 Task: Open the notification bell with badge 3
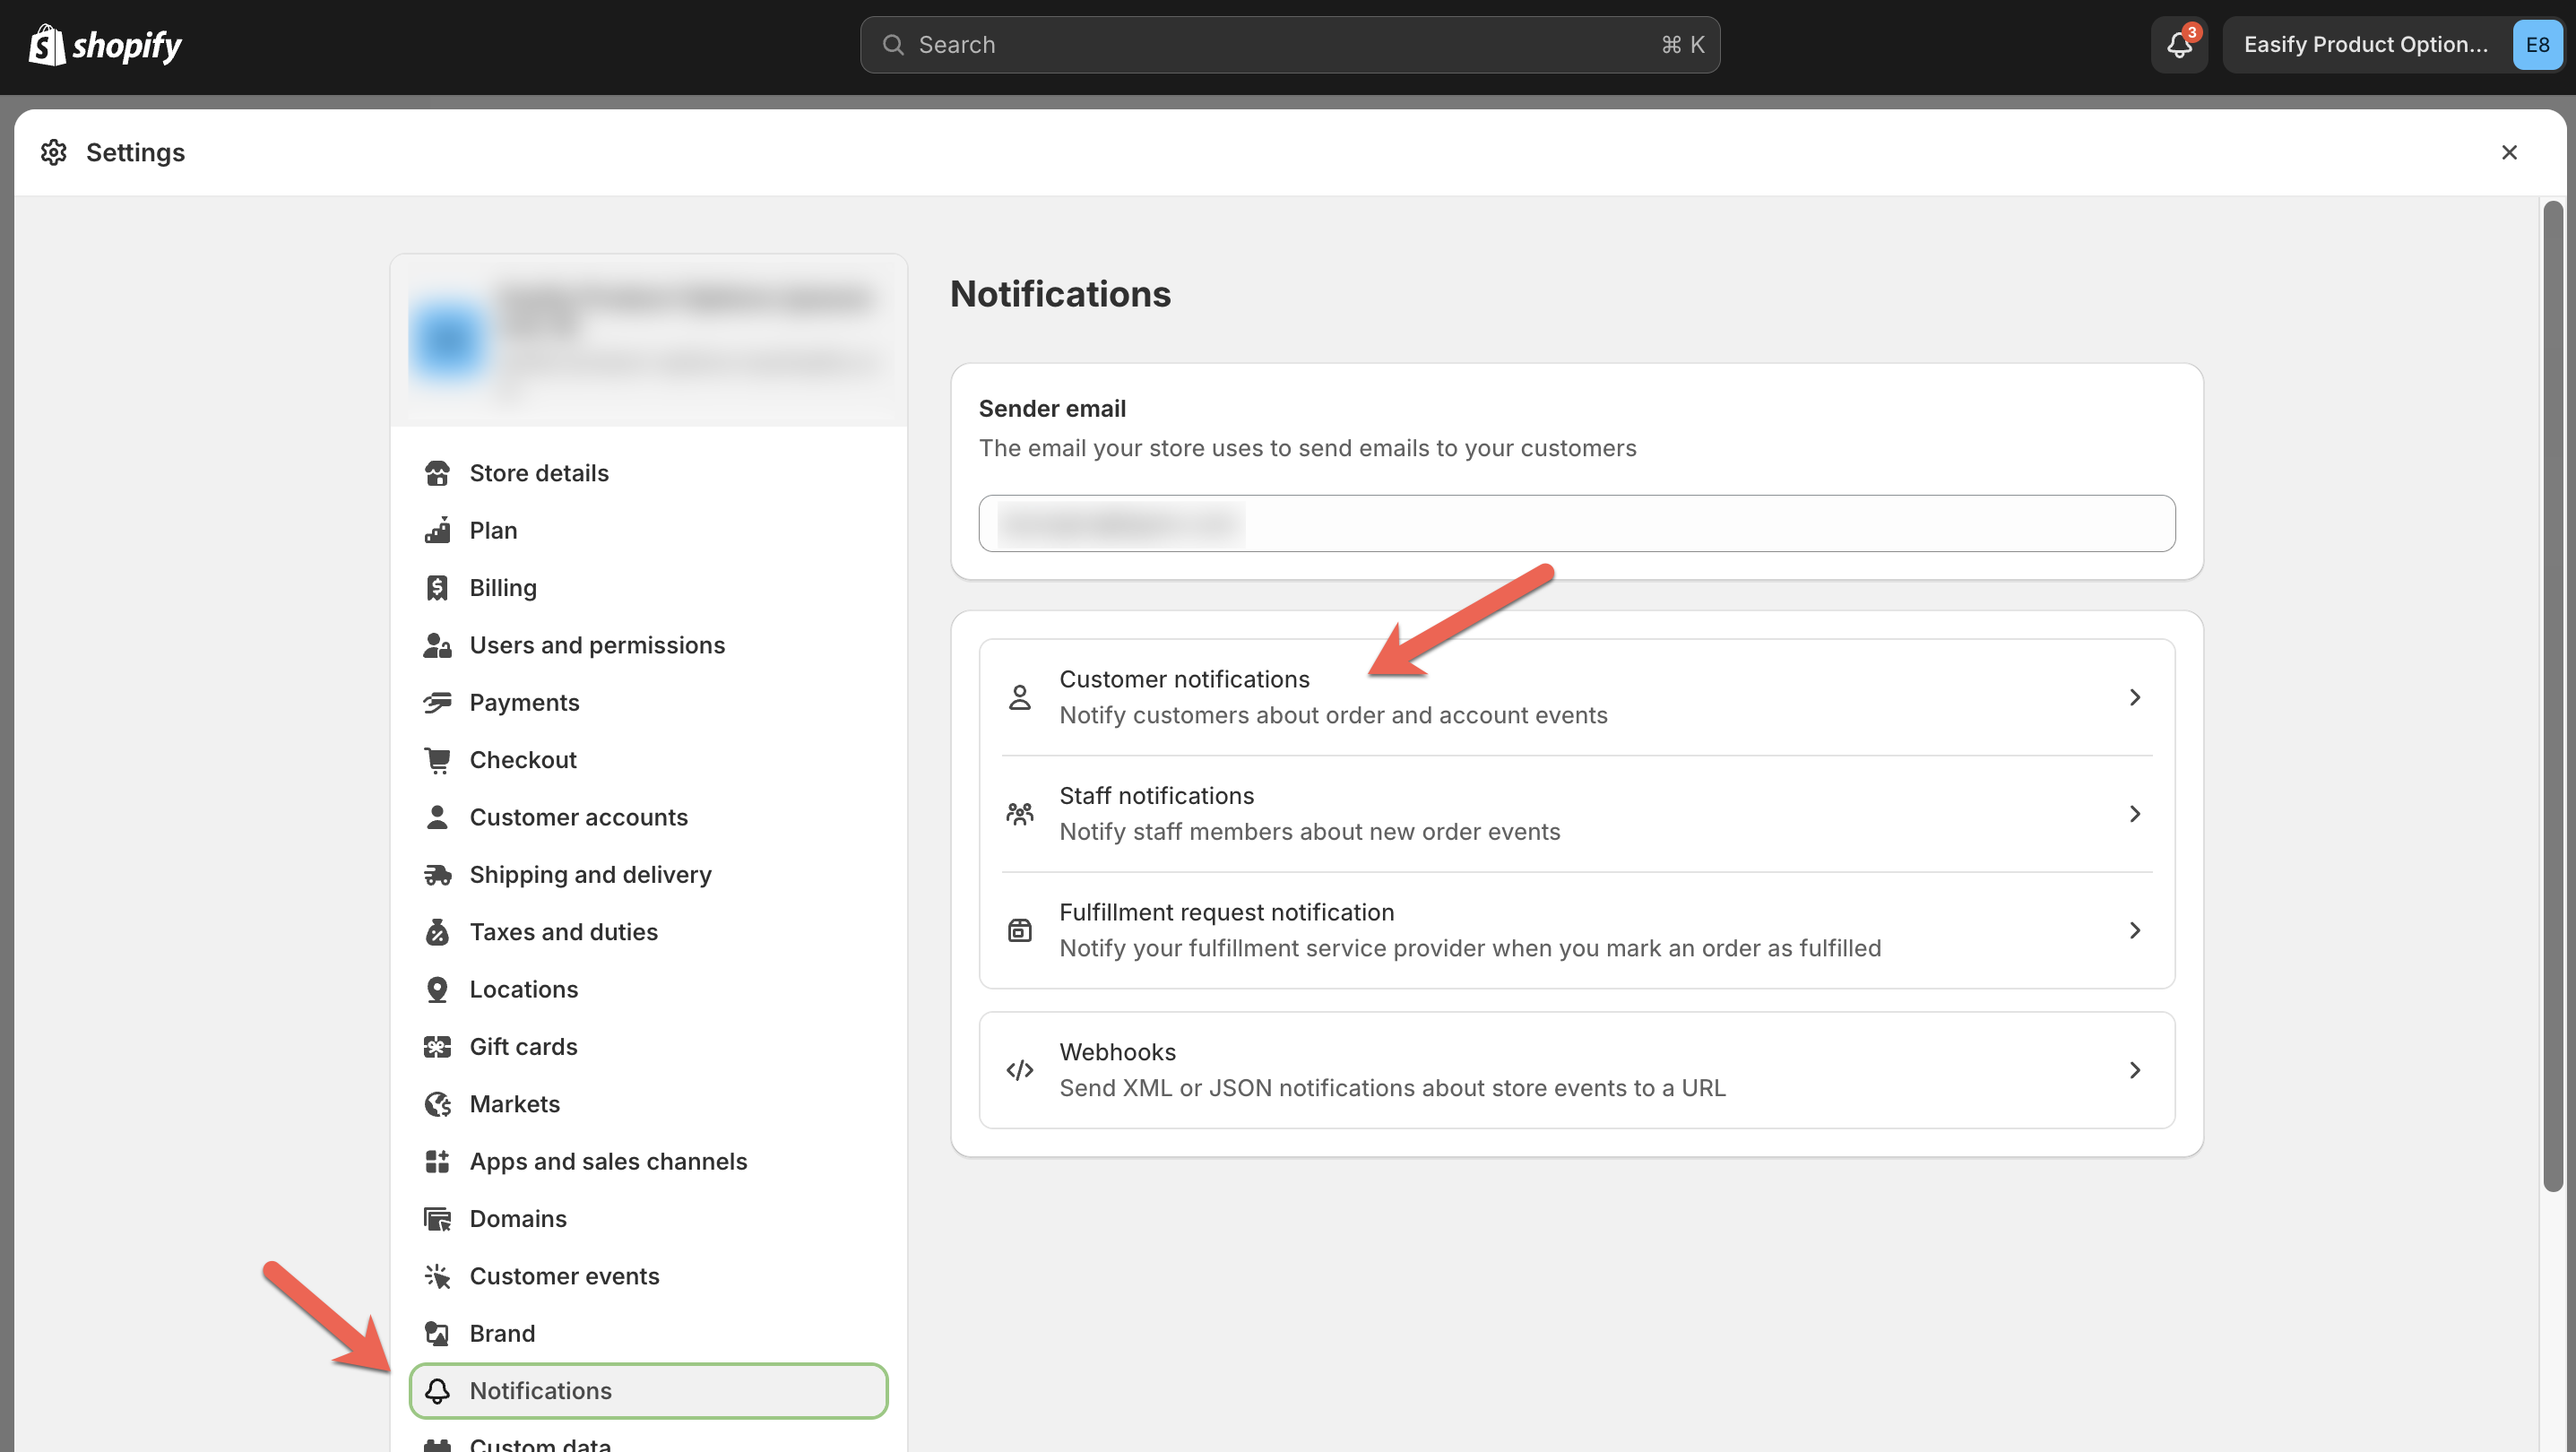click(x=2178, y=44)
